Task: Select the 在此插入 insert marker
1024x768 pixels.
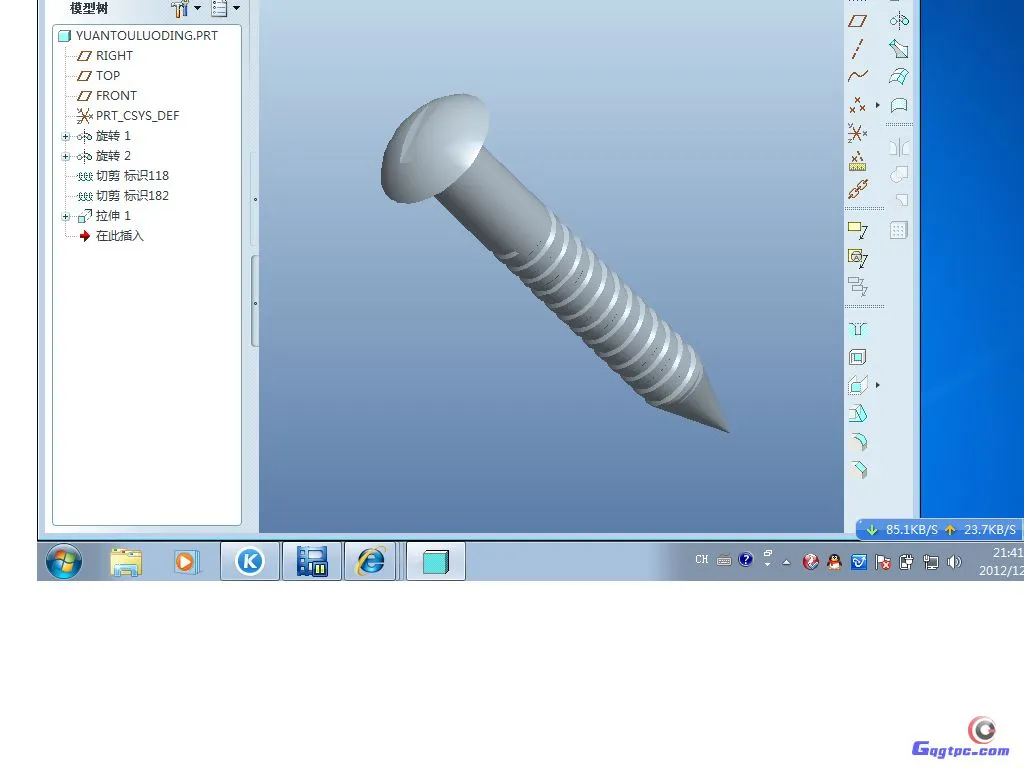Action: click(x=119, y=236)
